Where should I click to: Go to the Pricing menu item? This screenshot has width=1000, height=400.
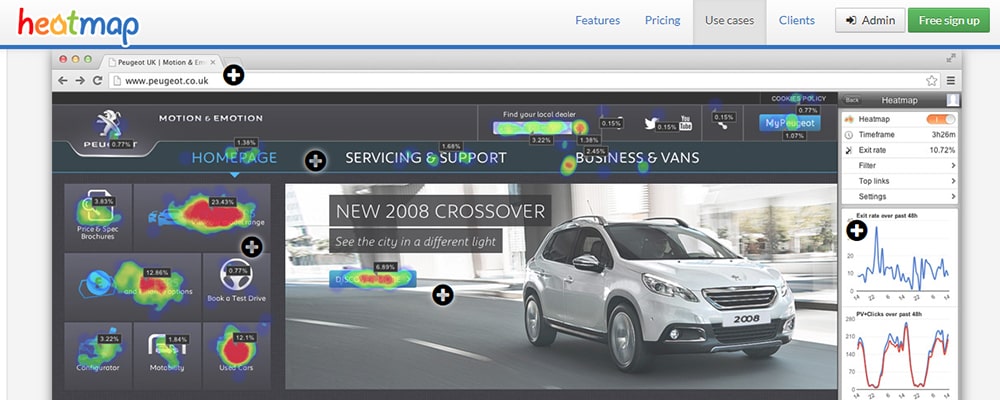coord(662,21)
